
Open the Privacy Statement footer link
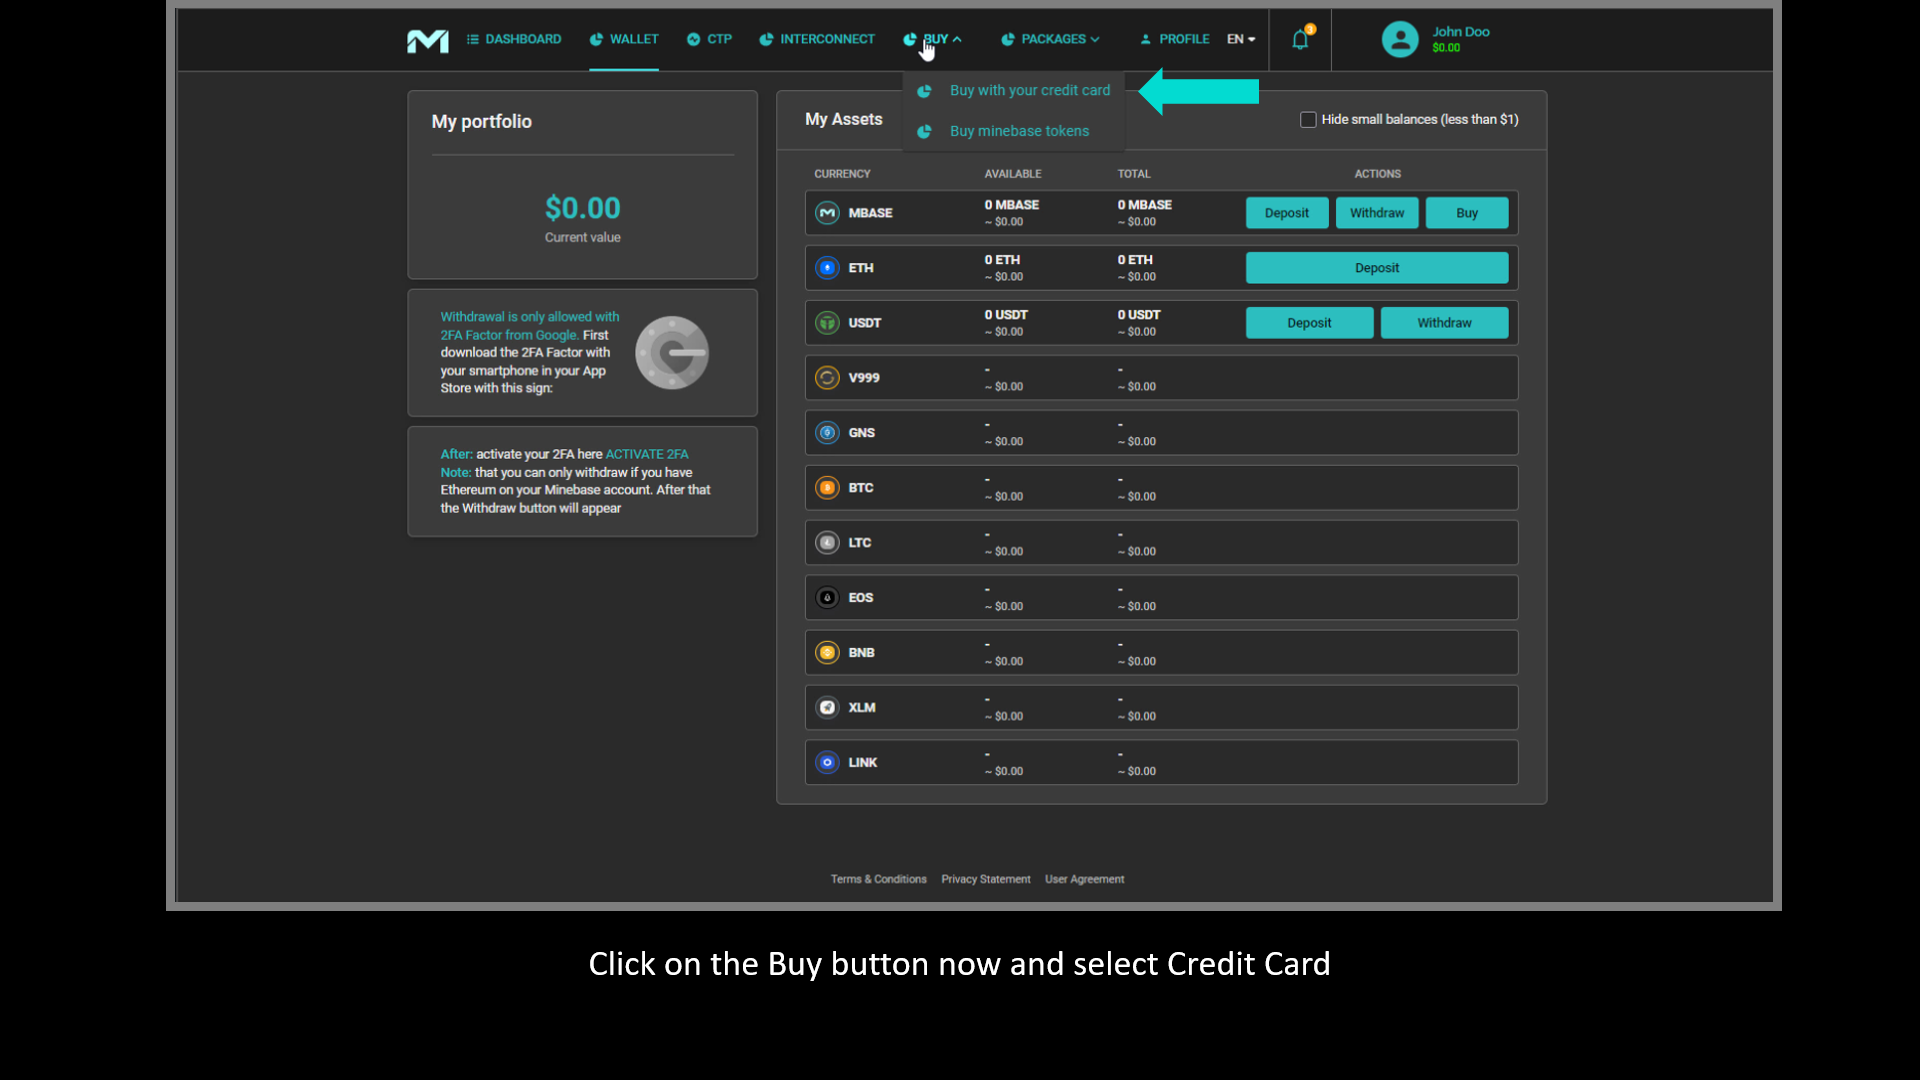tap(985, 879)
